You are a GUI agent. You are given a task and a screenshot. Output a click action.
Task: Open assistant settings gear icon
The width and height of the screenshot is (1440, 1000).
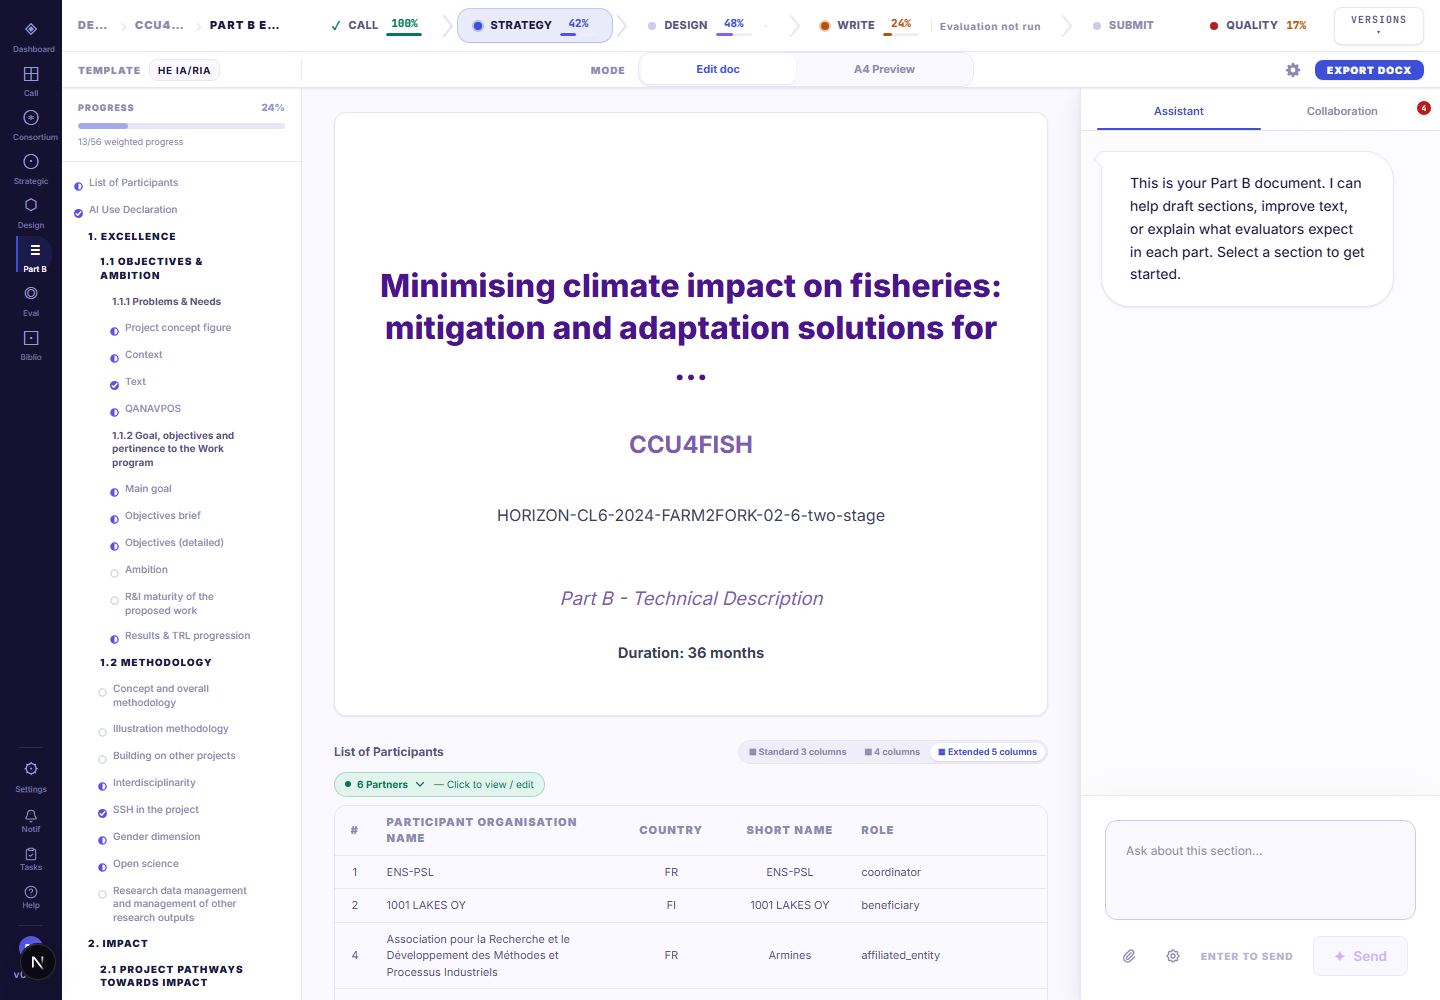click(x=1173, y=956)
